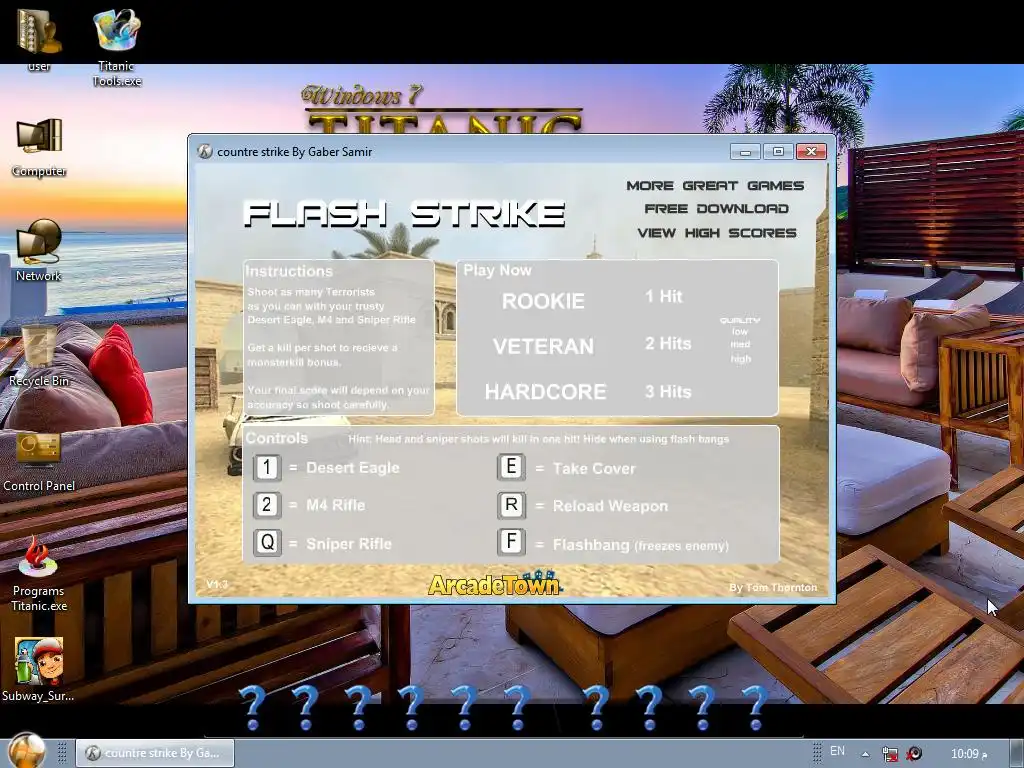The image size is (1024, 768).
Task: Open the 10:09 clock in the tray
Action: click(x=968, y=754)
